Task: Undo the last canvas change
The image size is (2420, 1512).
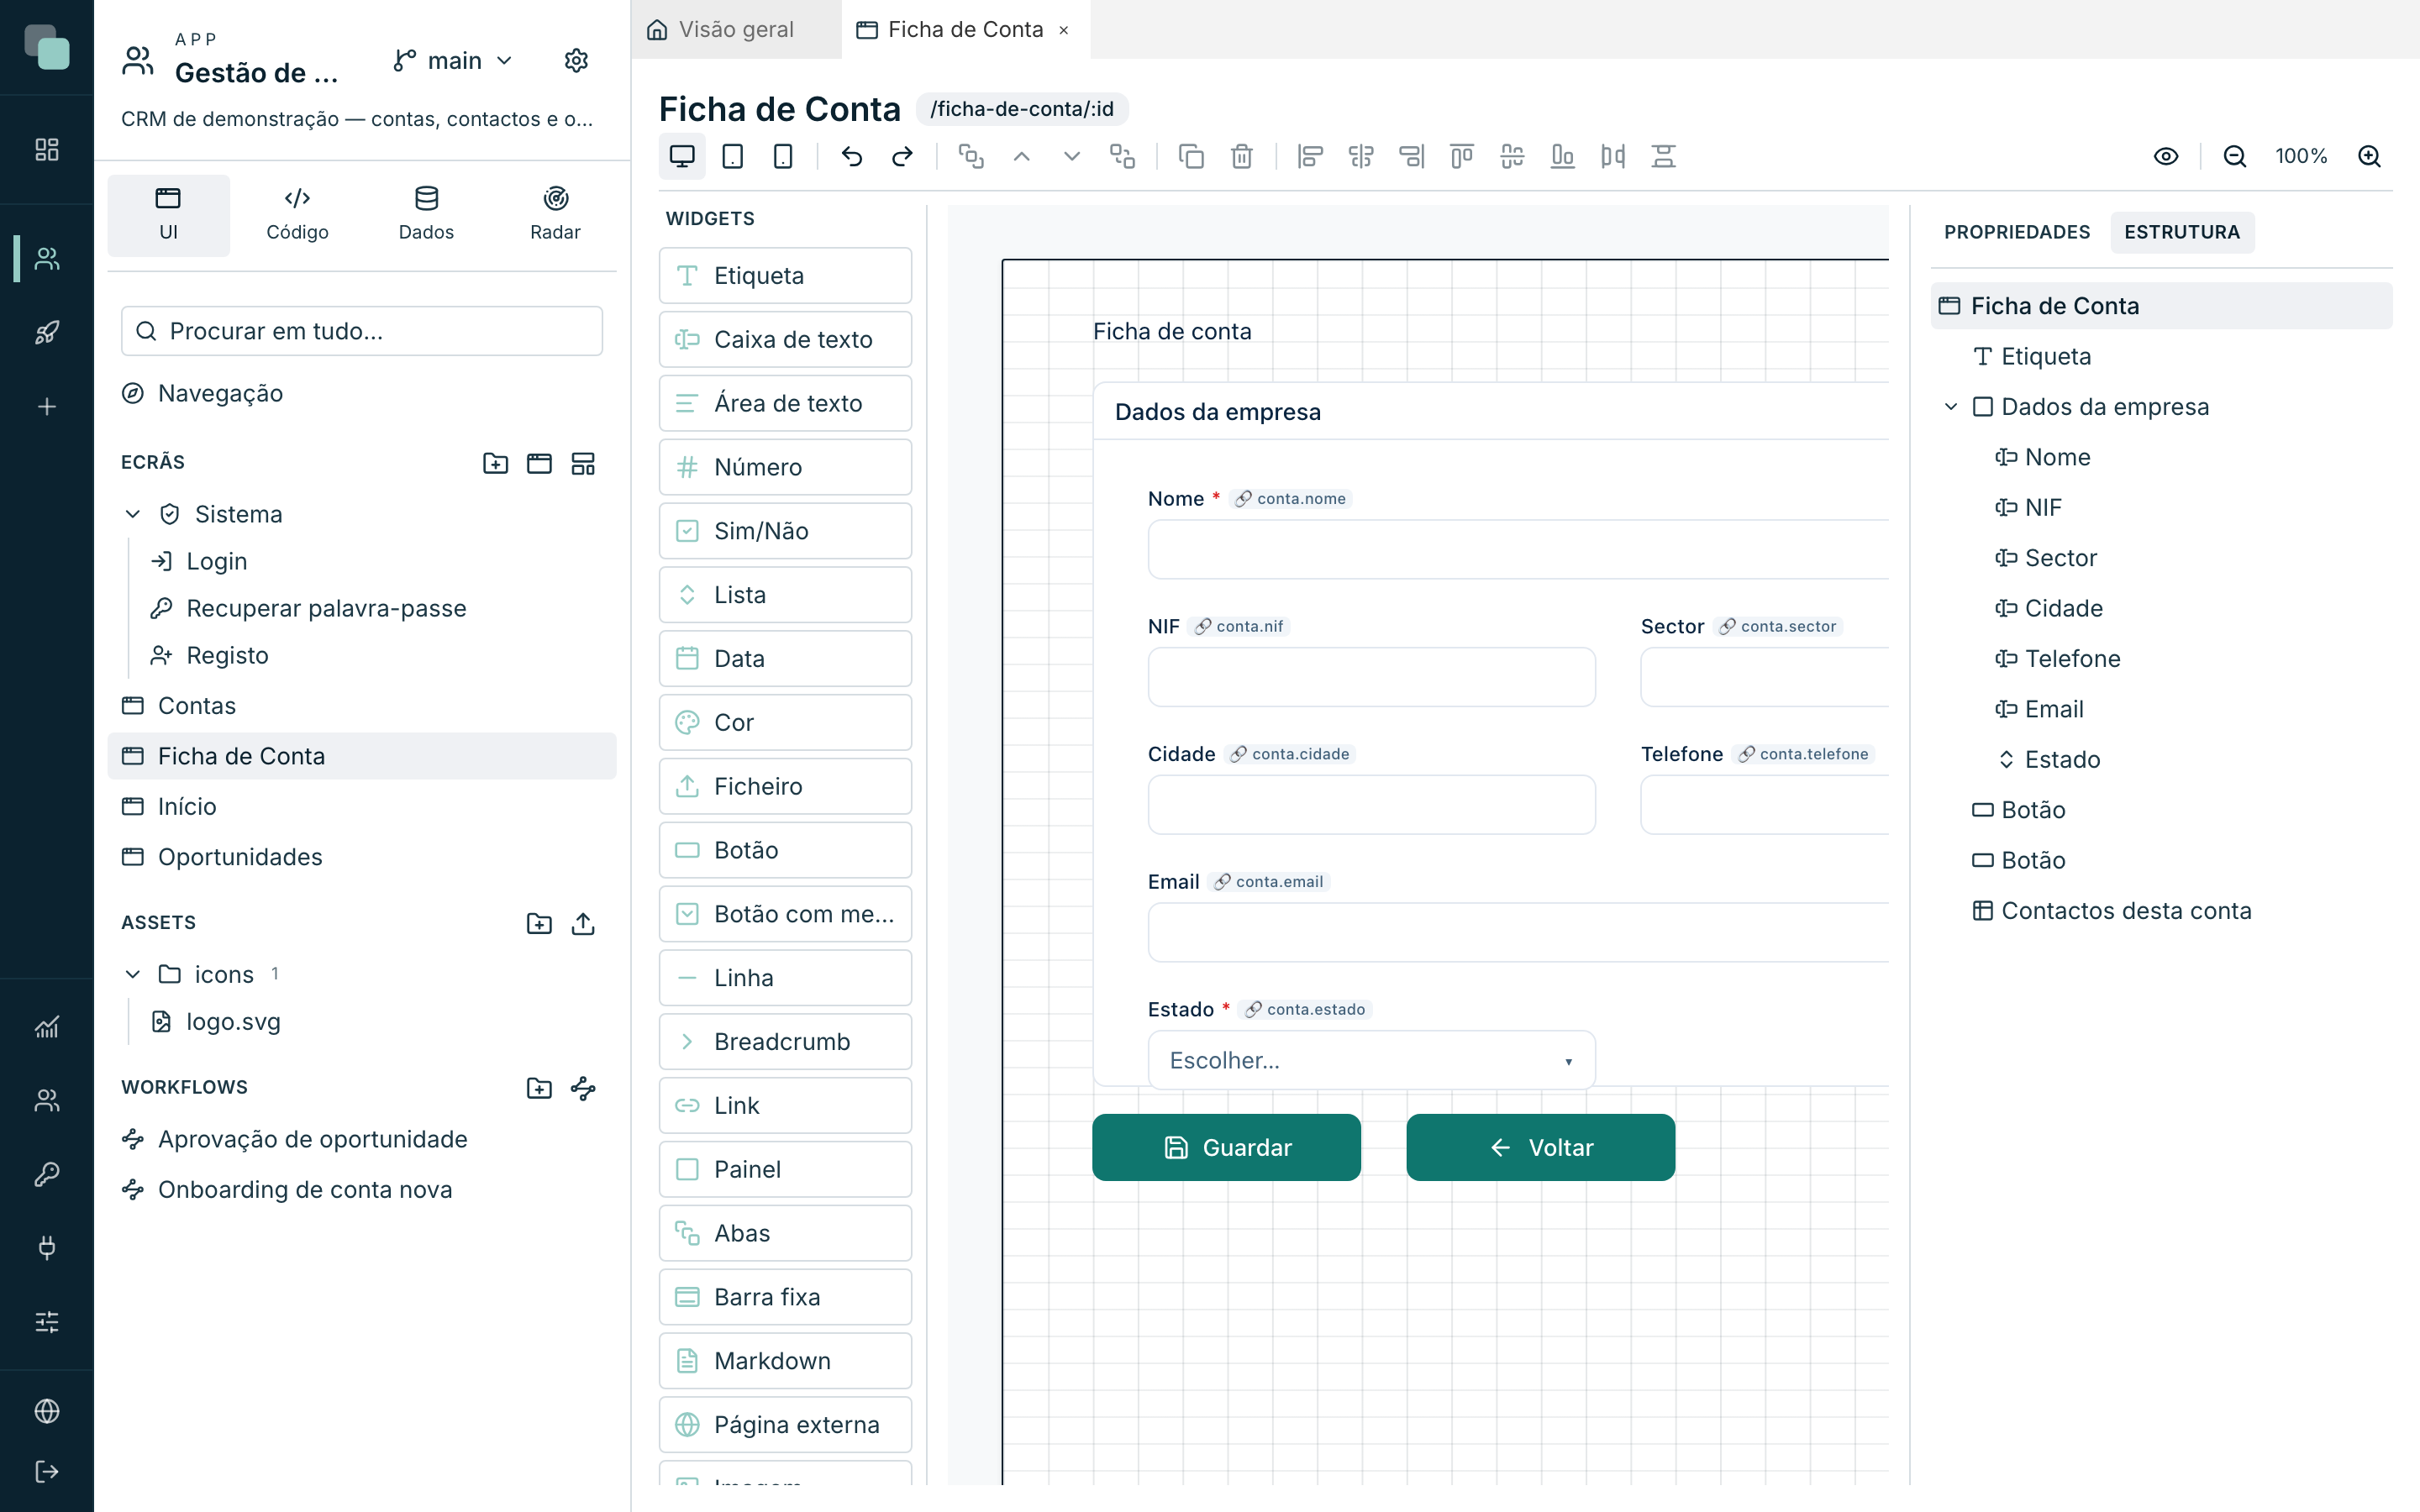Action: (852, 156)
